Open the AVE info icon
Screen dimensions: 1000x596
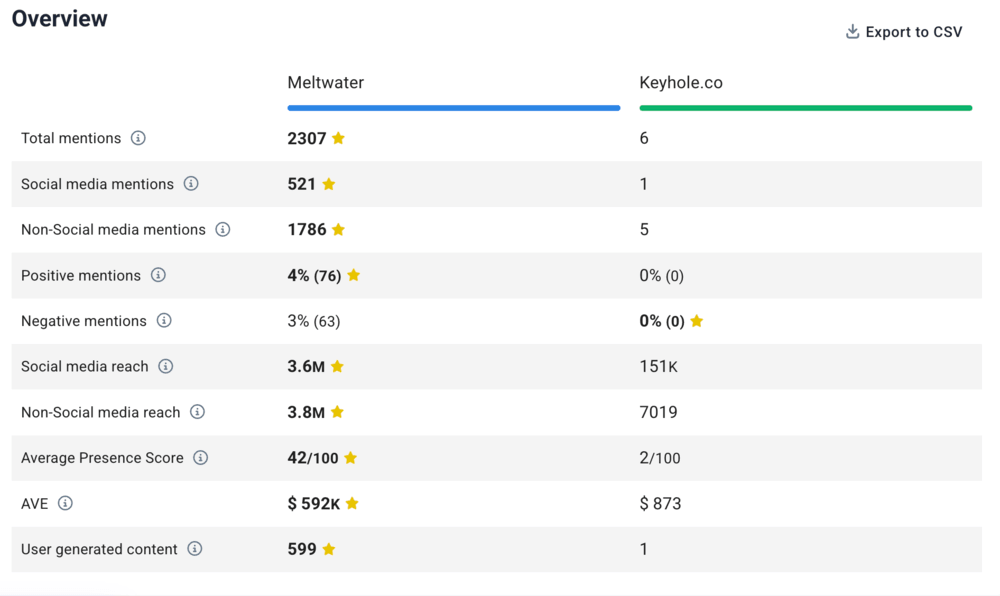pyautogui.click(x=65, y=503)
